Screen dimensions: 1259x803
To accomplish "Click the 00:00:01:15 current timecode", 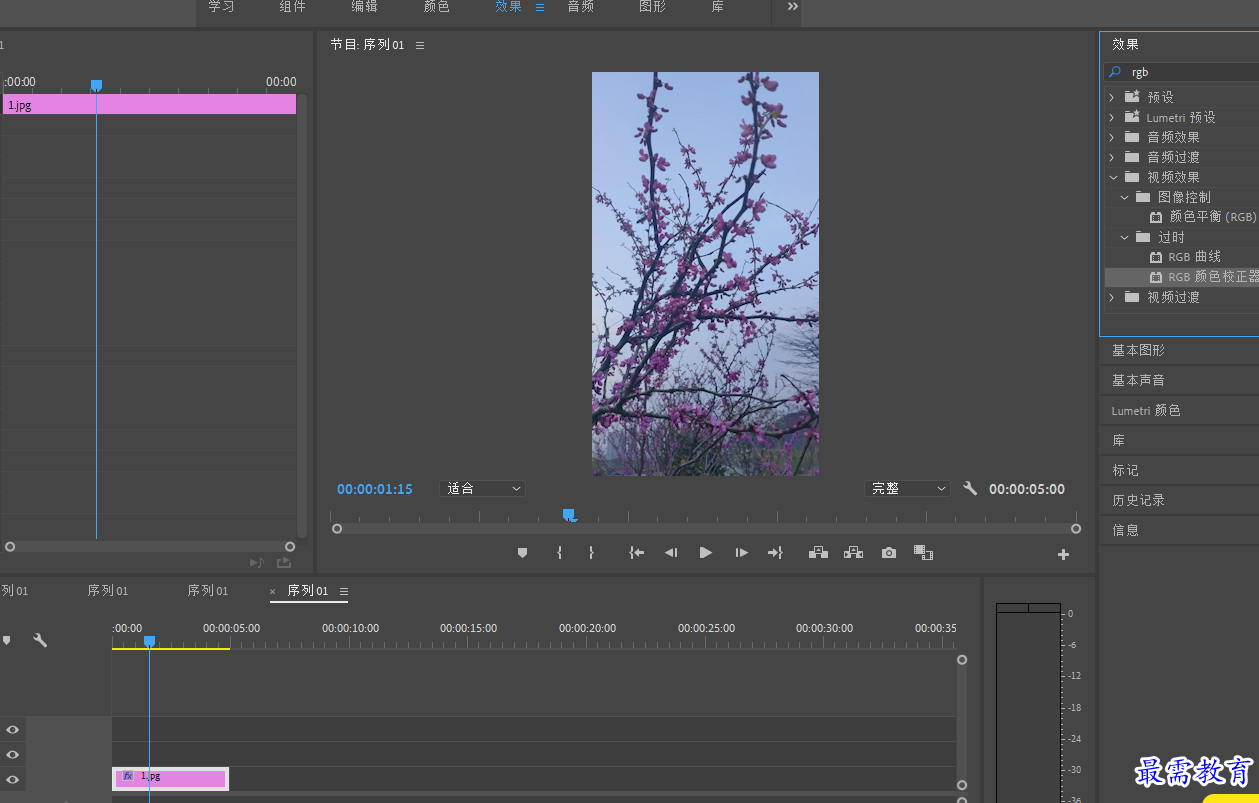I will (375, 489).
